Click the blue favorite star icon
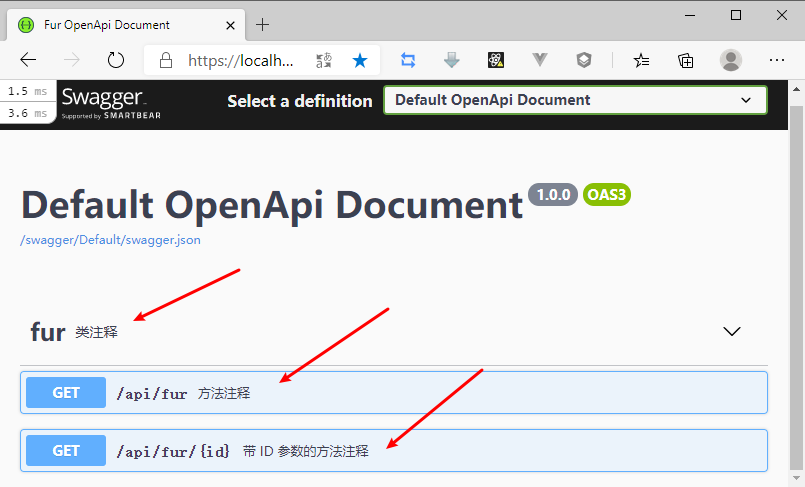805x487 pixels. (x=360, y=60)
